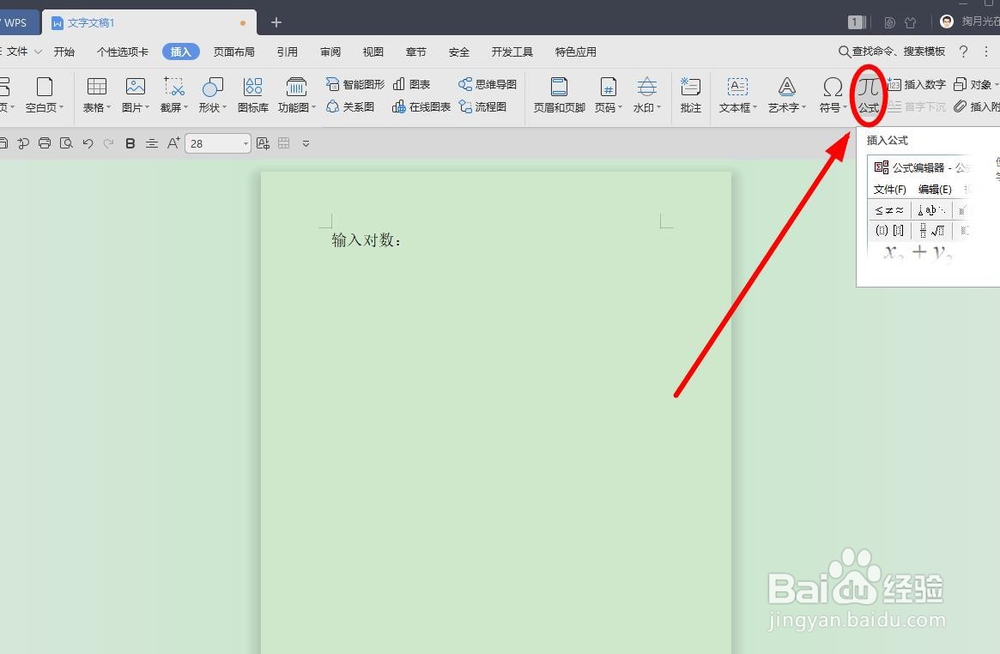1000x654 pixels.
Task: Open the 符号 symbol picker
Action: 832,94
